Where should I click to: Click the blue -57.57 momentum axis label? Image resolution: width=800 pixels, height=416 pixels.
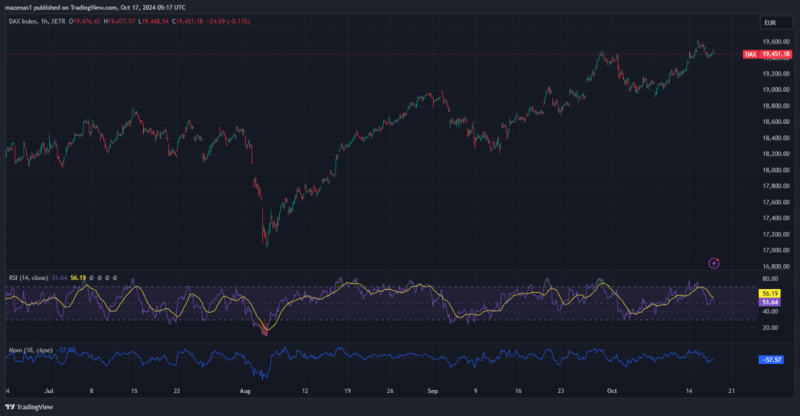tap(771, 360)
